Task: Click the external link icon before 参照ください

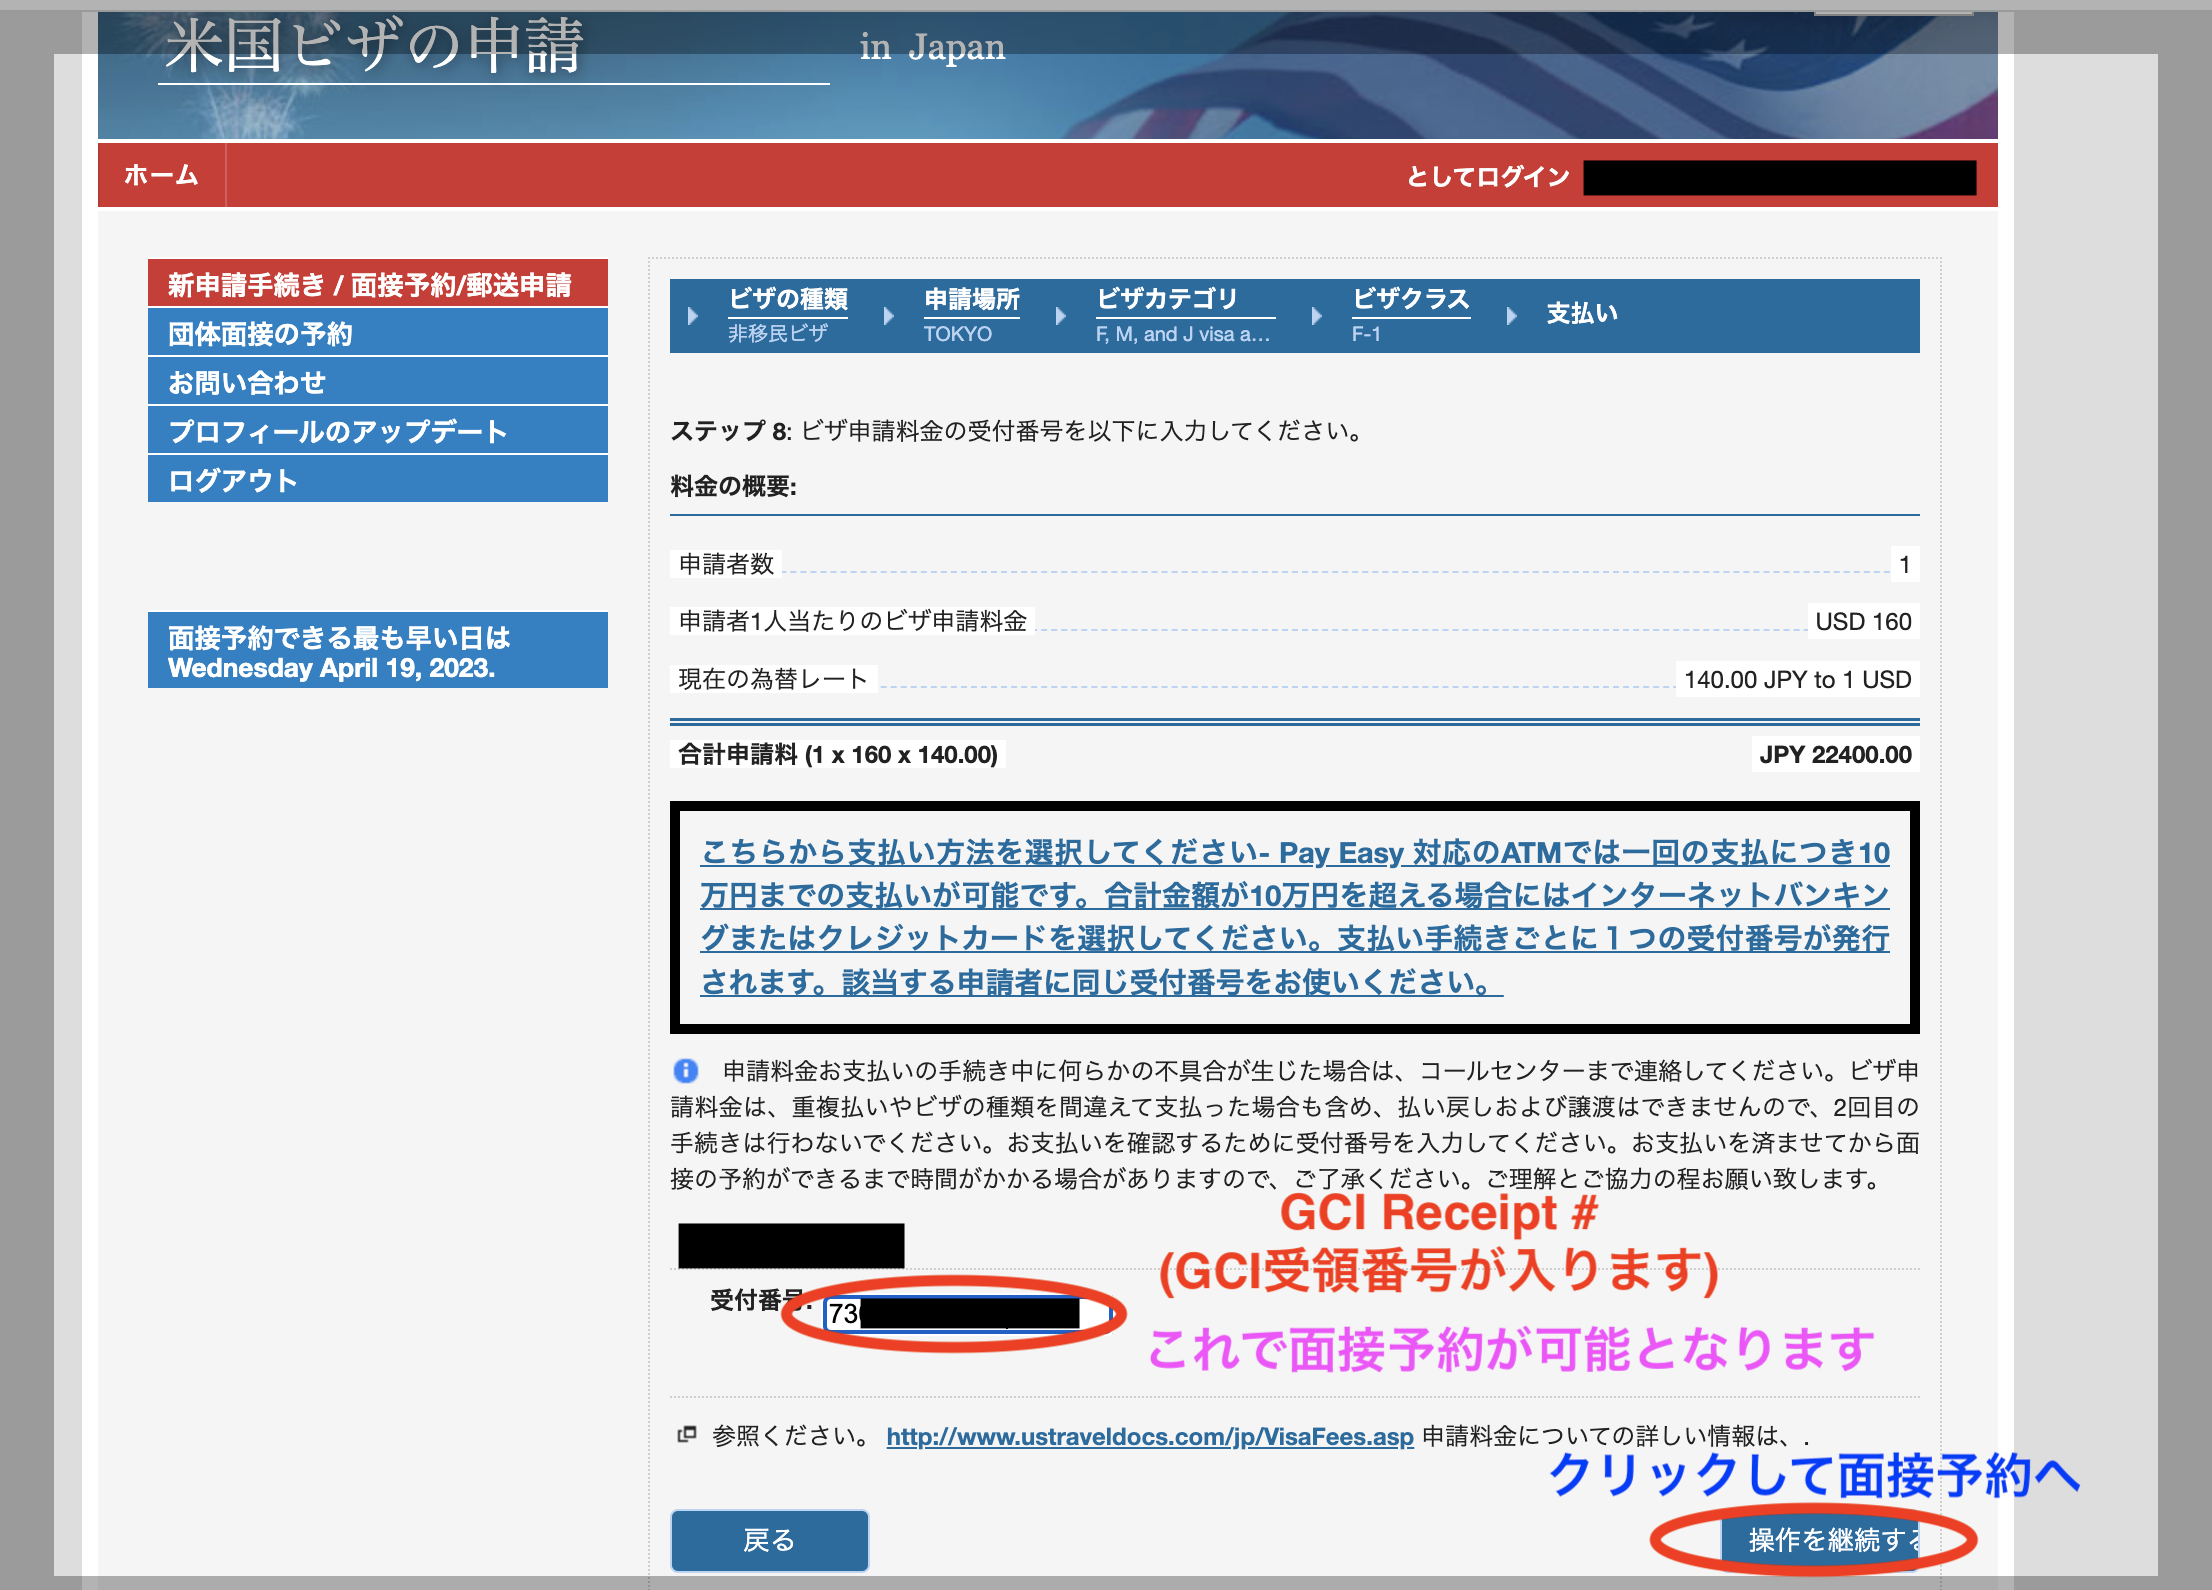Action: [686, 1435]
